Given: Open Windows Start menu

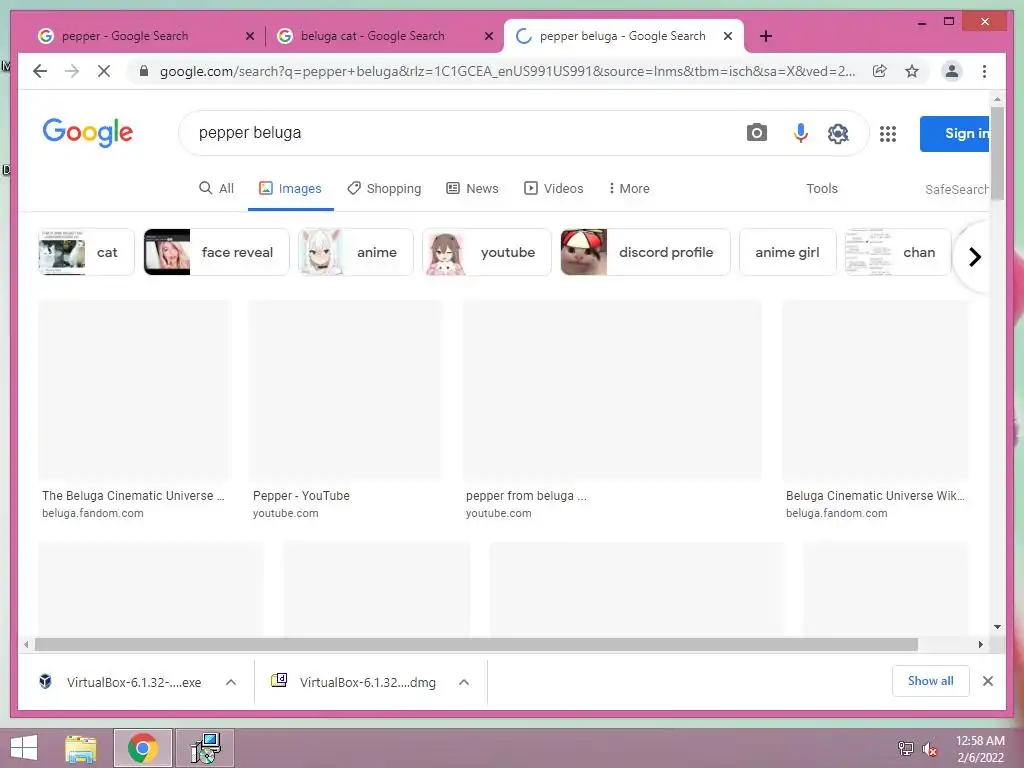Looking at the screenshot, I should point(24,748).
